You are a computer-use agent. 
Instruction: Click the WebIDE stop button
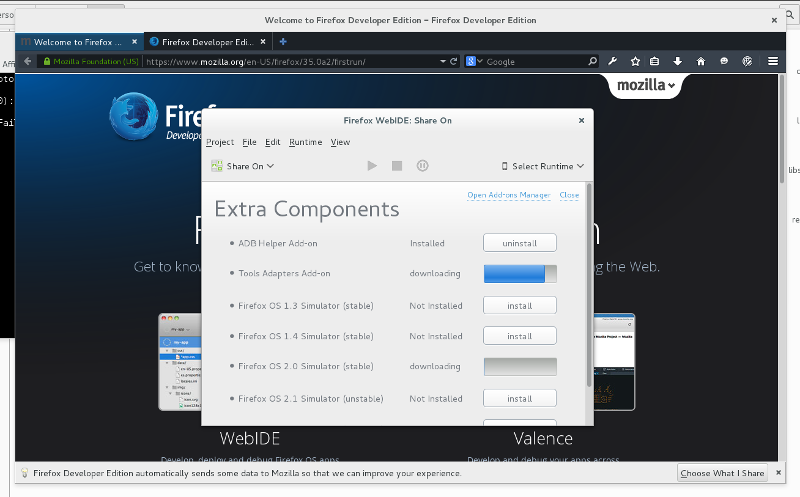[397, 166]
